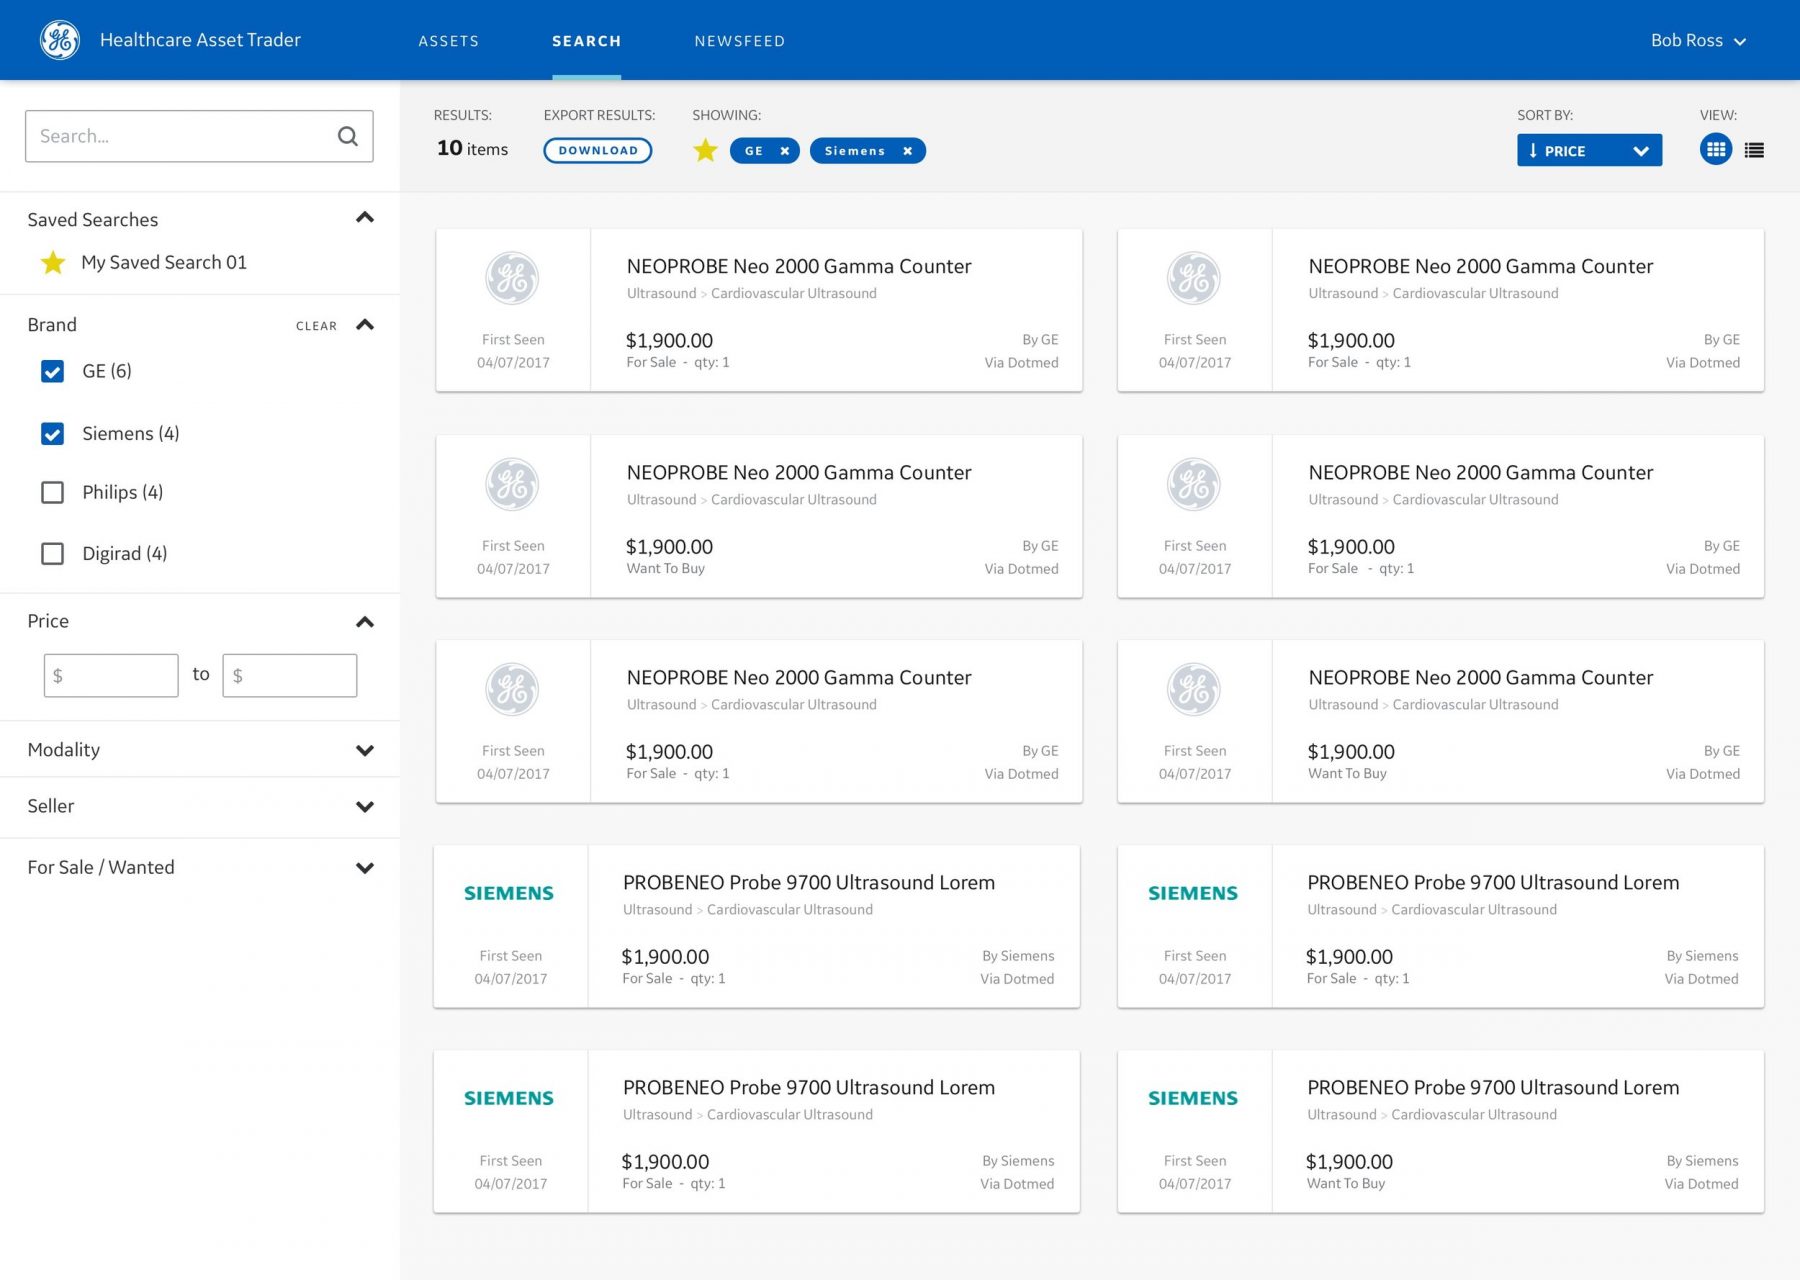1800x1280 pixels.
Task: Expand the For Sale / Wanted section
Action: (x=365, y=868)
